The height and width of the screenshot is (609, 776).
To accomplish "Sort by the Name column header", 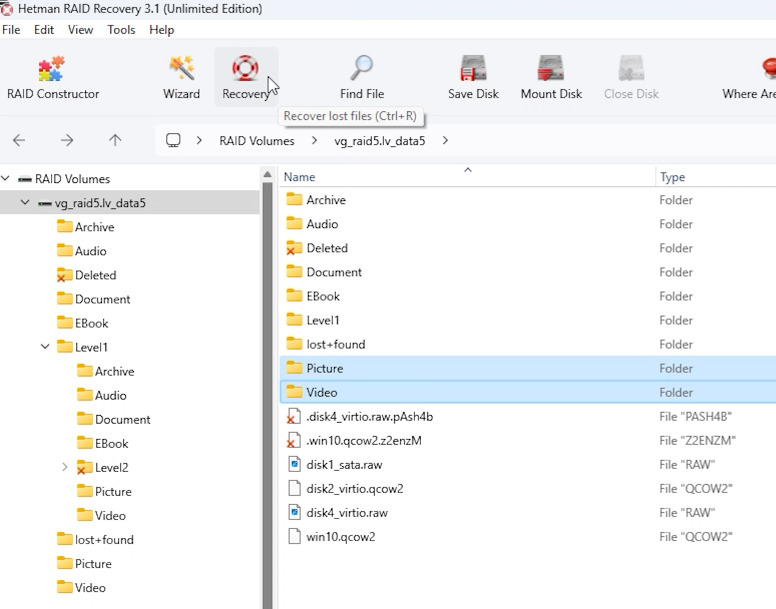I will coord(467,177).
